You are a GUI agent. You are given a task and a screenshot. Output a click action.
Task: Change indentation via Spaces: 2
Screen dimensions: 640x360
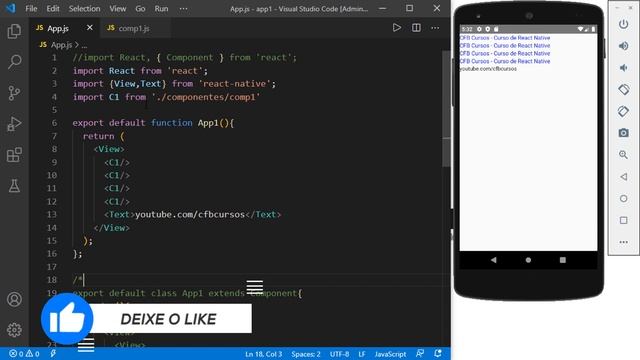[306, 354]
